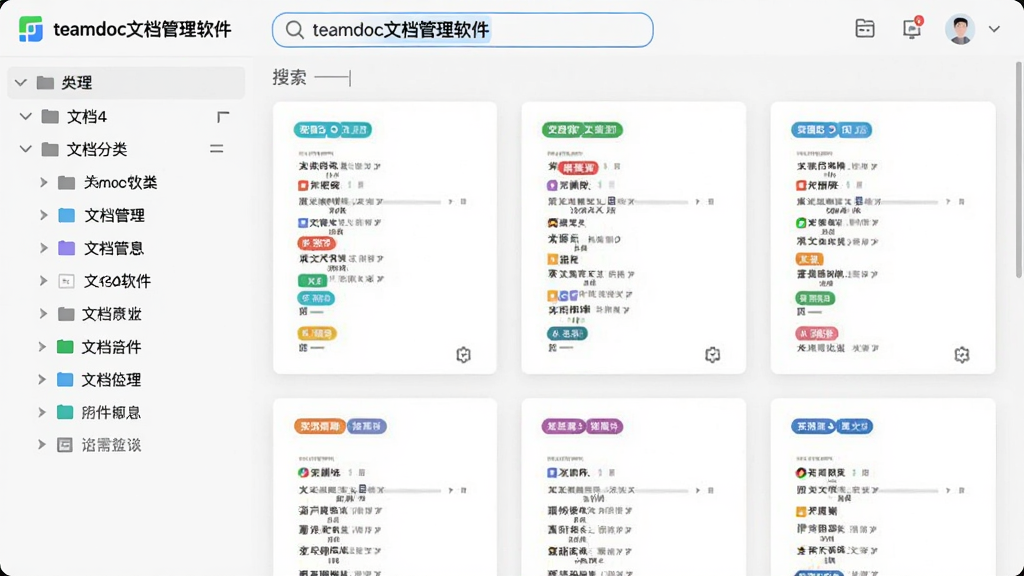Click the gray folder icon of 文档分类
The width and height of the screenshot is (1024, 576).
point(50,149)
